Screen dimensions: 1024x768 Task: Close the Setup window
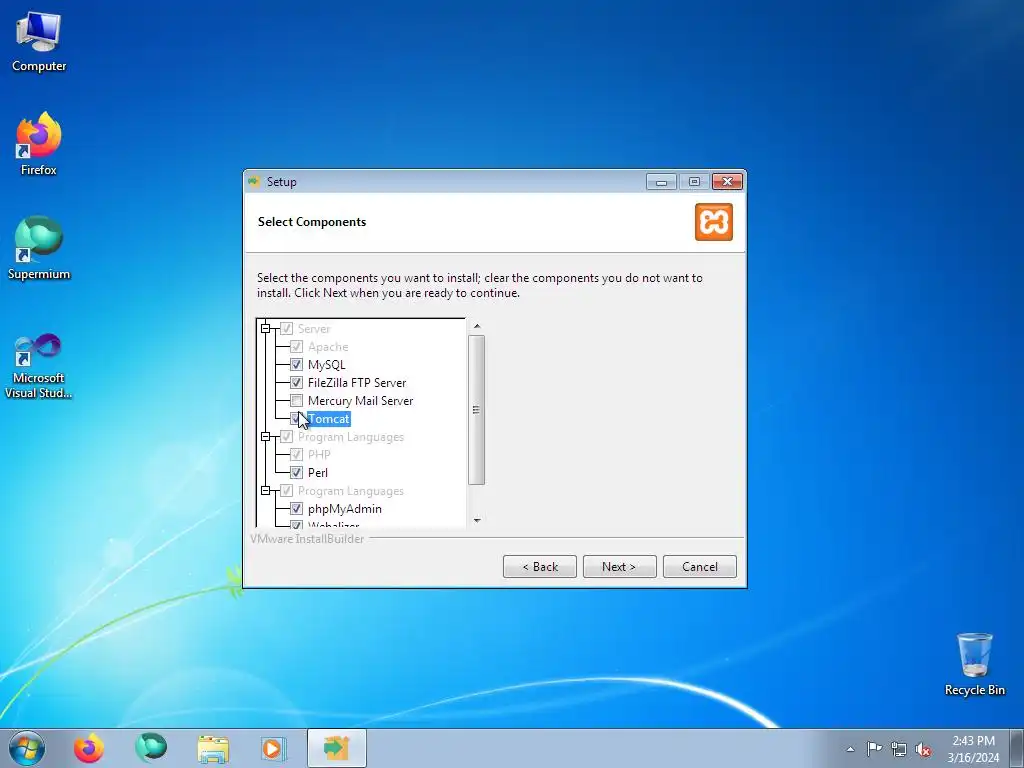click(727, 182)
